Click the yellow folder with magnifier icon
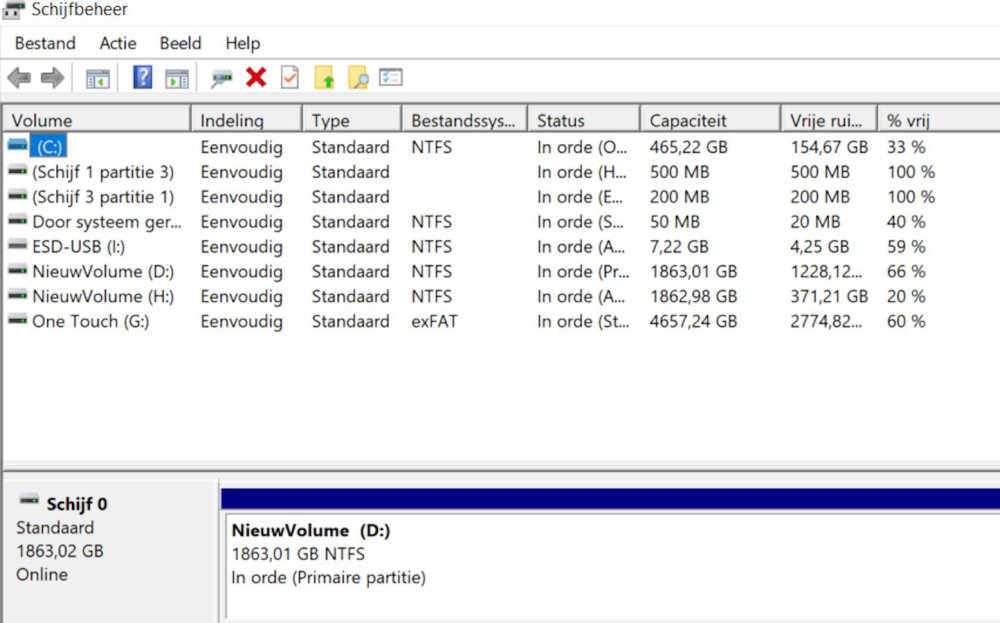This screenshot has width=1000, height=623. click(x=357, y=78)
